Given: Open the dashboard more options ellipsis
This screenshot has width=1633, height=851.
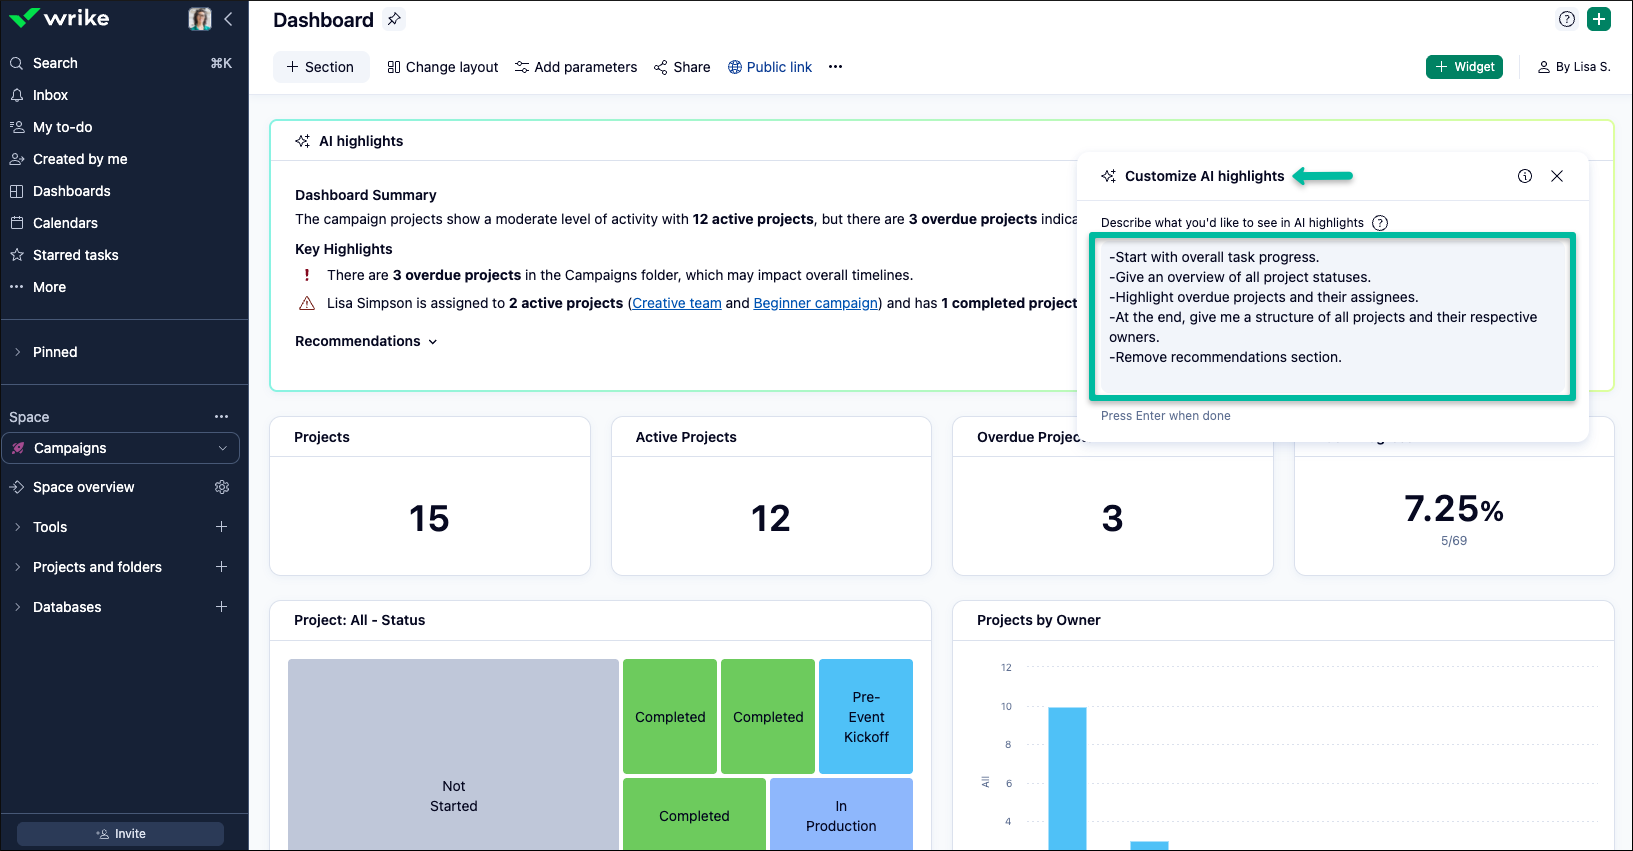Looking at the screenshot, I should (835, 67).
